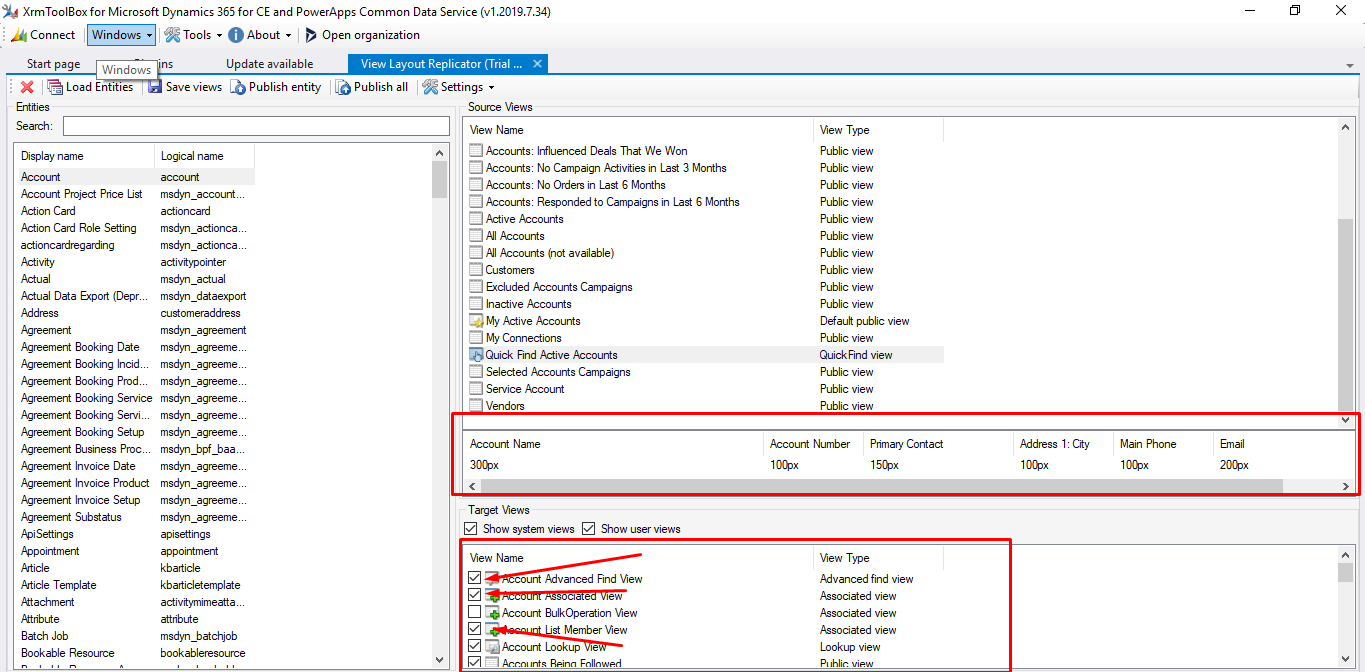This screenshot has height=672, width=1365.
Task: Toggle the Show user views checkbox
Action: 588,529
